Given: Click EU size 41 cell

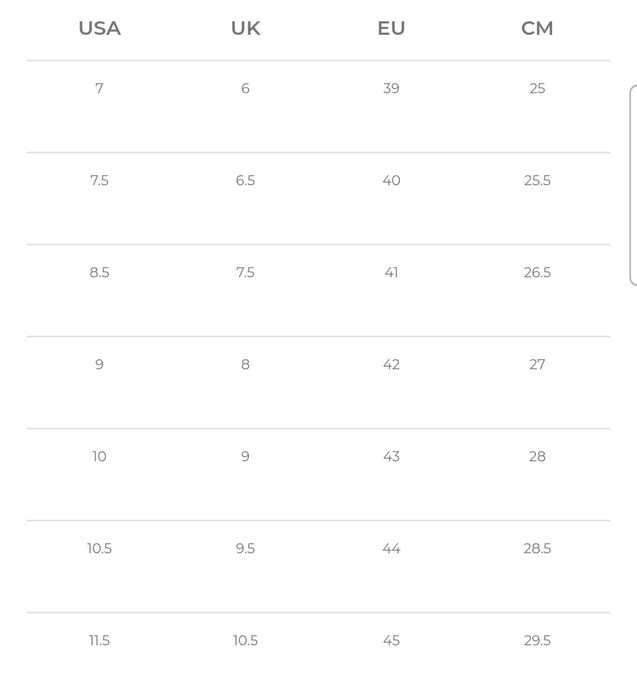Looking at the screenshot, I should [x=391, y=273].
